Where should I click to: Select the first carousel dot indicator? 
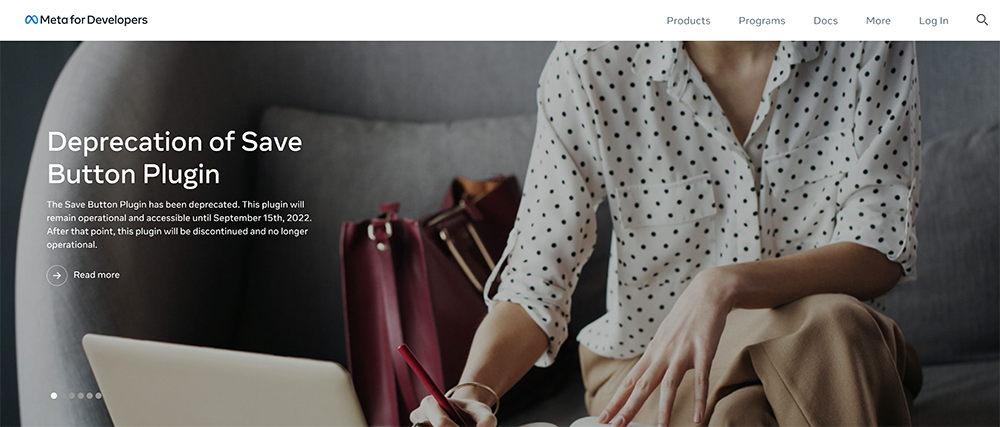[54, 396]
